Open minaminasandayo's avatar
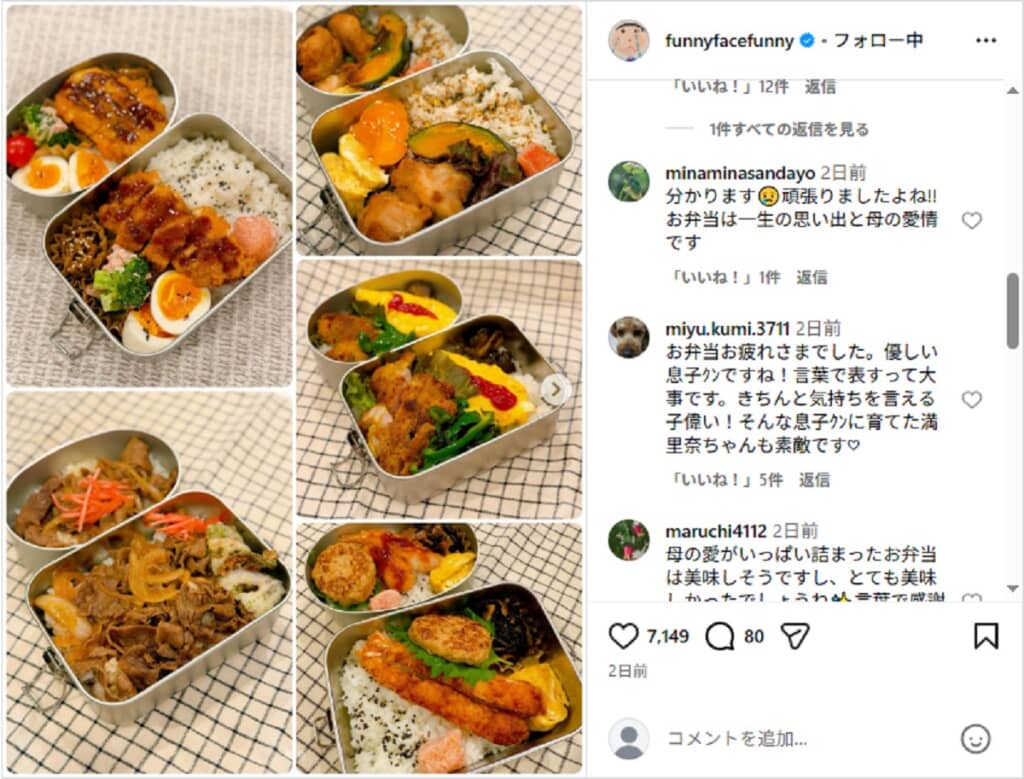This screenshot has height=779, width=1024. point(628,181)
